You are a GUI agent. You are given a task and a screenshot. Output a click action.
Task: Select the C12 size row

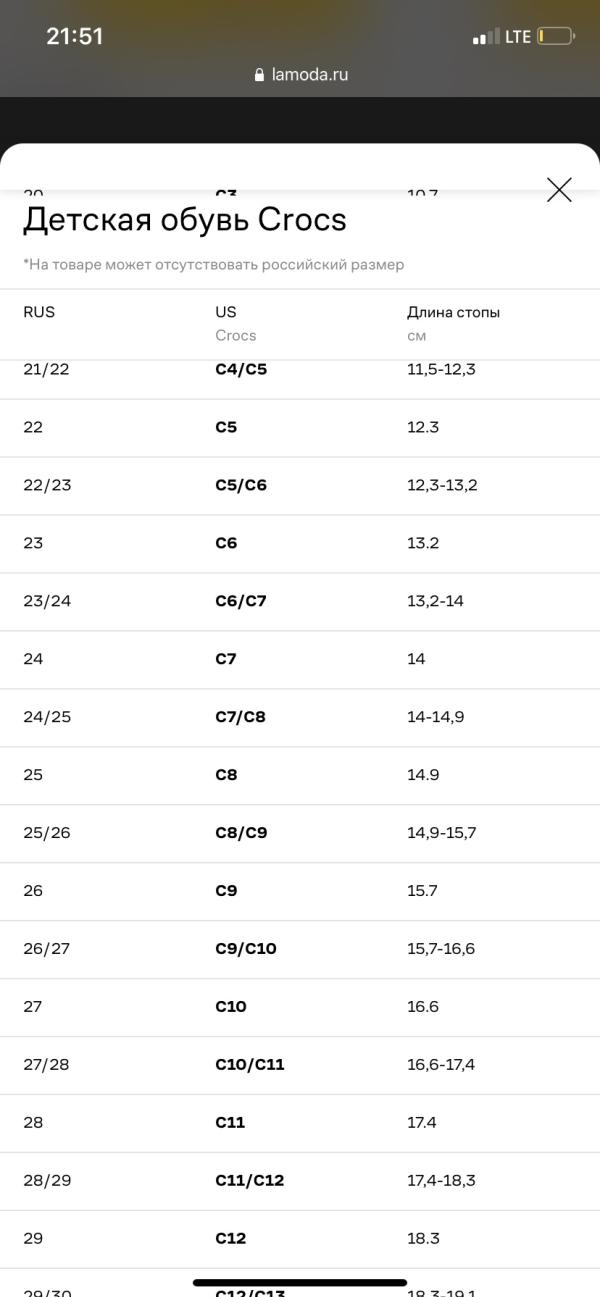[300, 1238]
